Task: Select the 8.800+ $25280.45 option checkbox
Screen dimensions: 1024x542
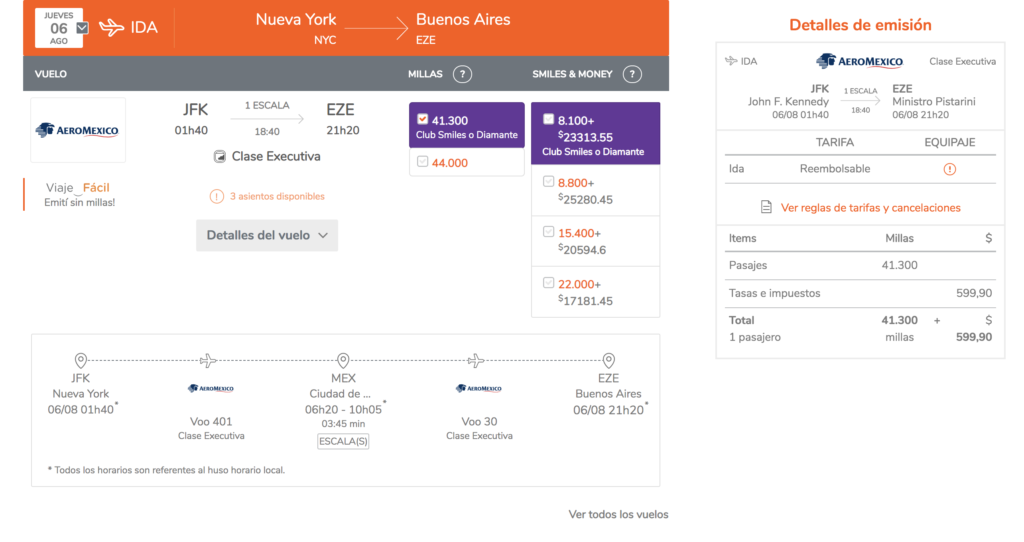Action: tap(549, 182)
